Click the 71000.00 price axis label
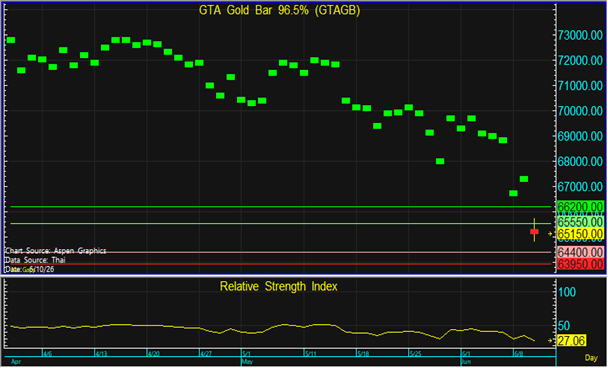This screenshot has width=608, height=368. (580, 86)
